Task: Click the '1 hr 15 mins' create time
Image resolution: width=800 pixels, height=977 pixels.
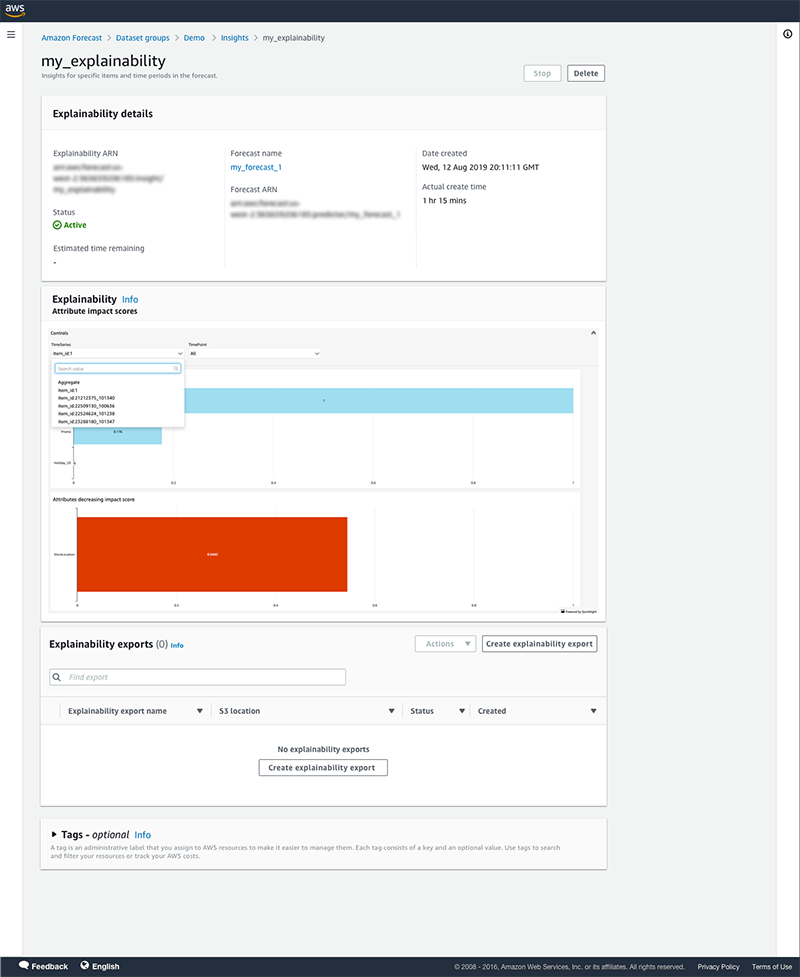Action: pos(444,201)
